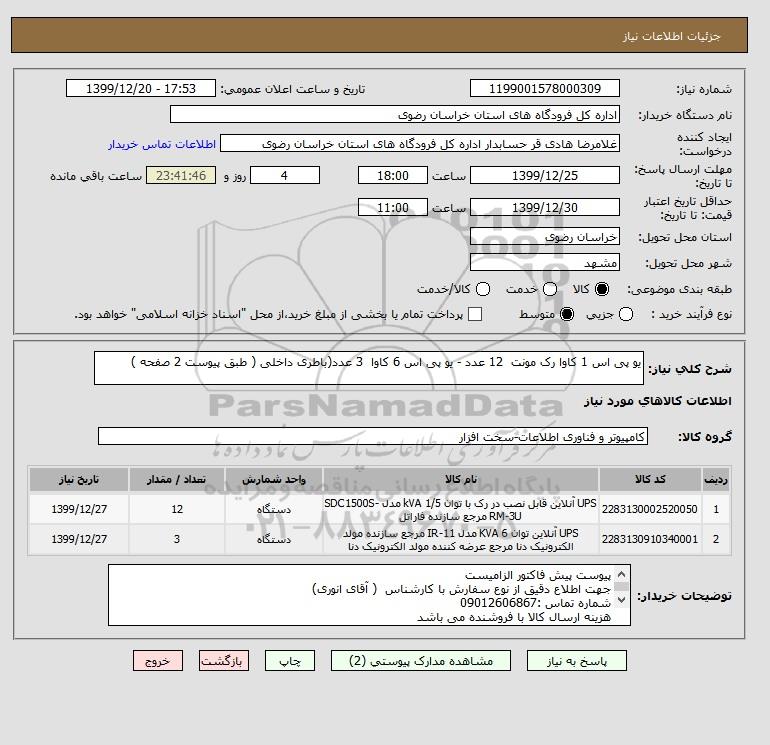The height and width of the screenshot is (745, 770).
Task: Click the اطلاعات کالاهای مورد نیاز heading
Action: [658, 401]
